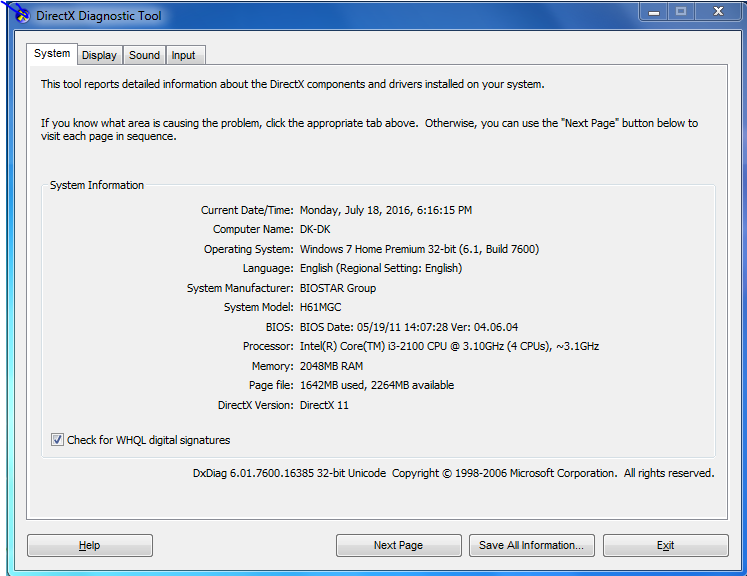Click the Operating System value Windows 7
This screenshot has height=576, width=747.
coord(419,249)
